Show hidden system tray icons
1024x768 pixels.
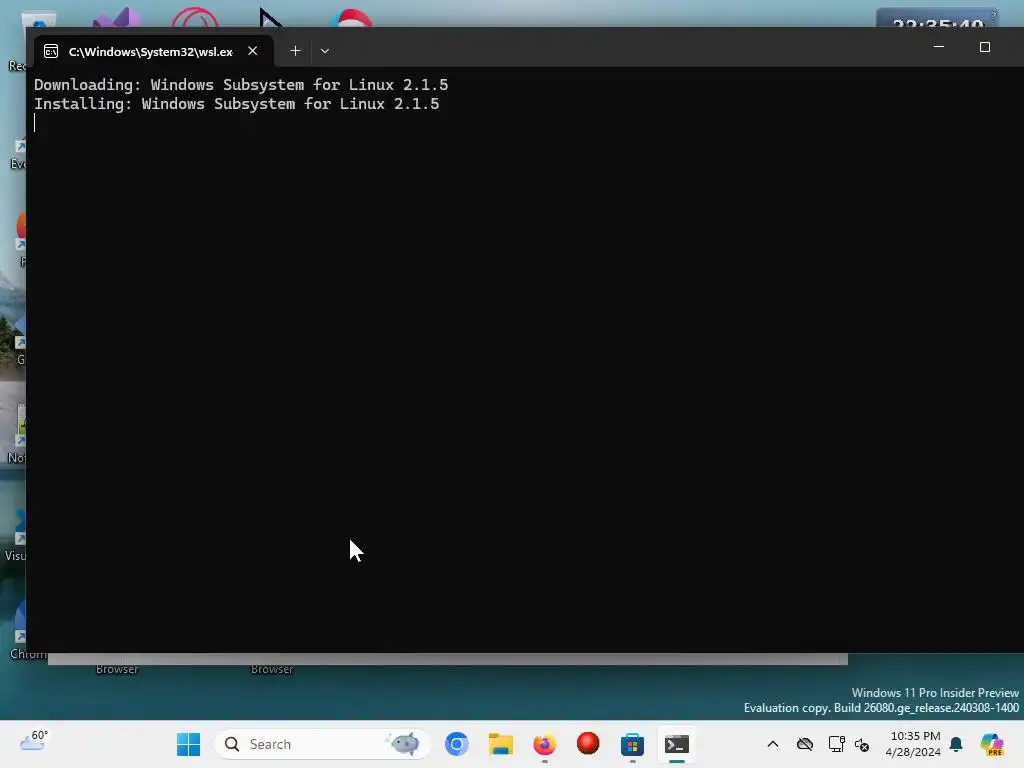[x=773, y=744]
